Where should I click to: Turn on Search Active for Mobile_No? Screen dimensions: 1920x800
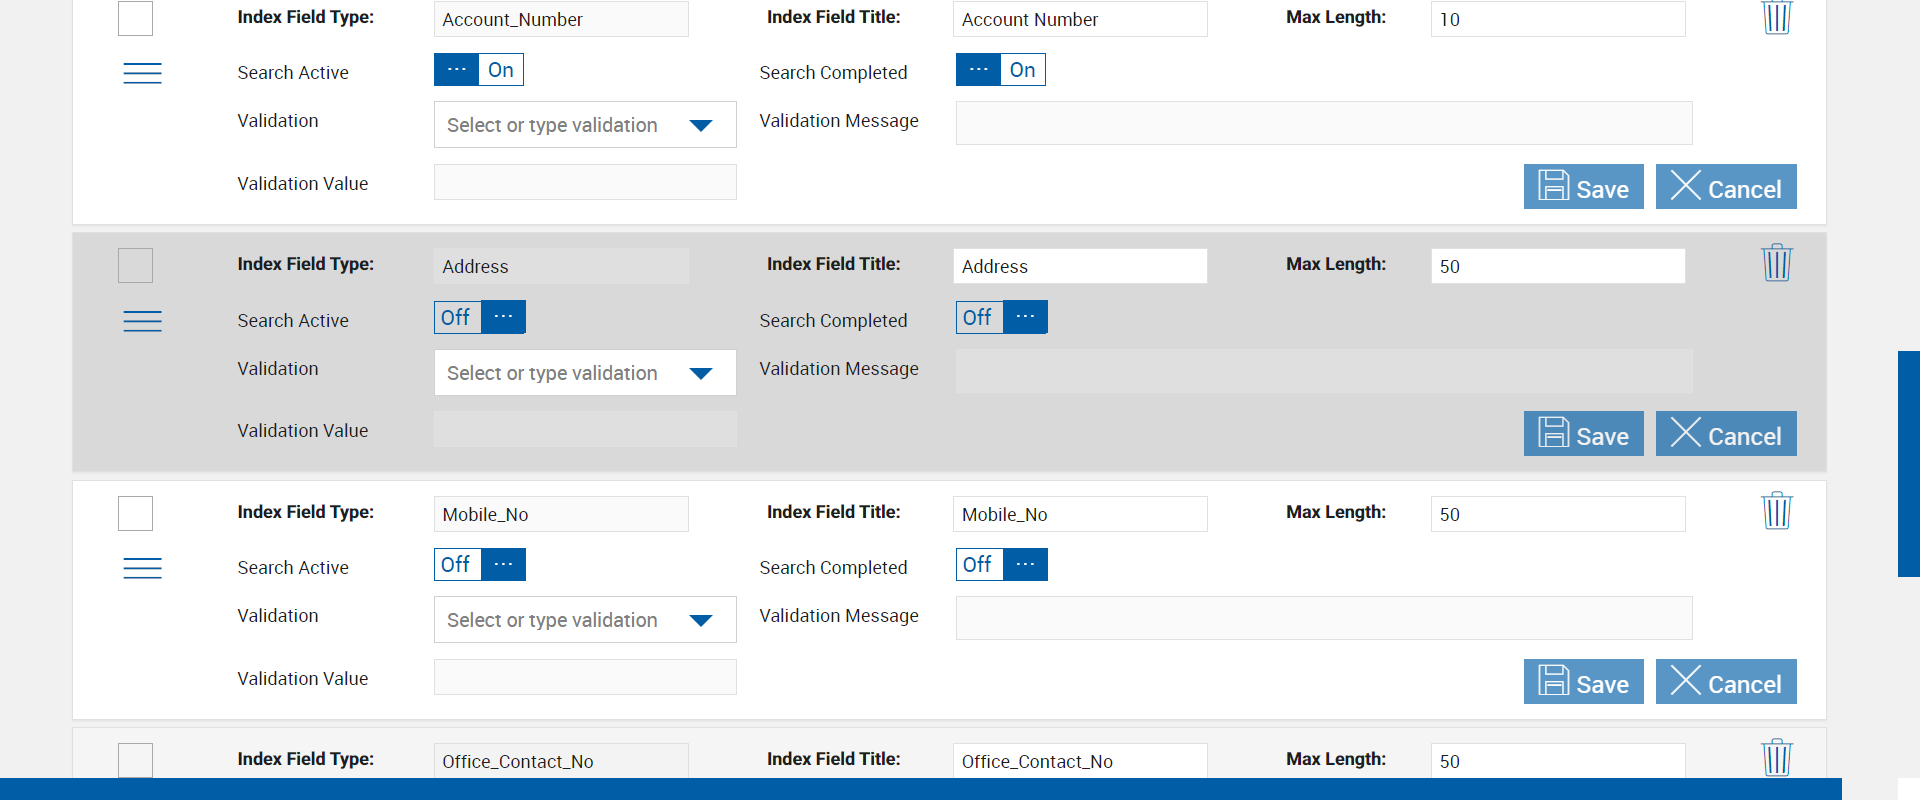pos(479,565)
